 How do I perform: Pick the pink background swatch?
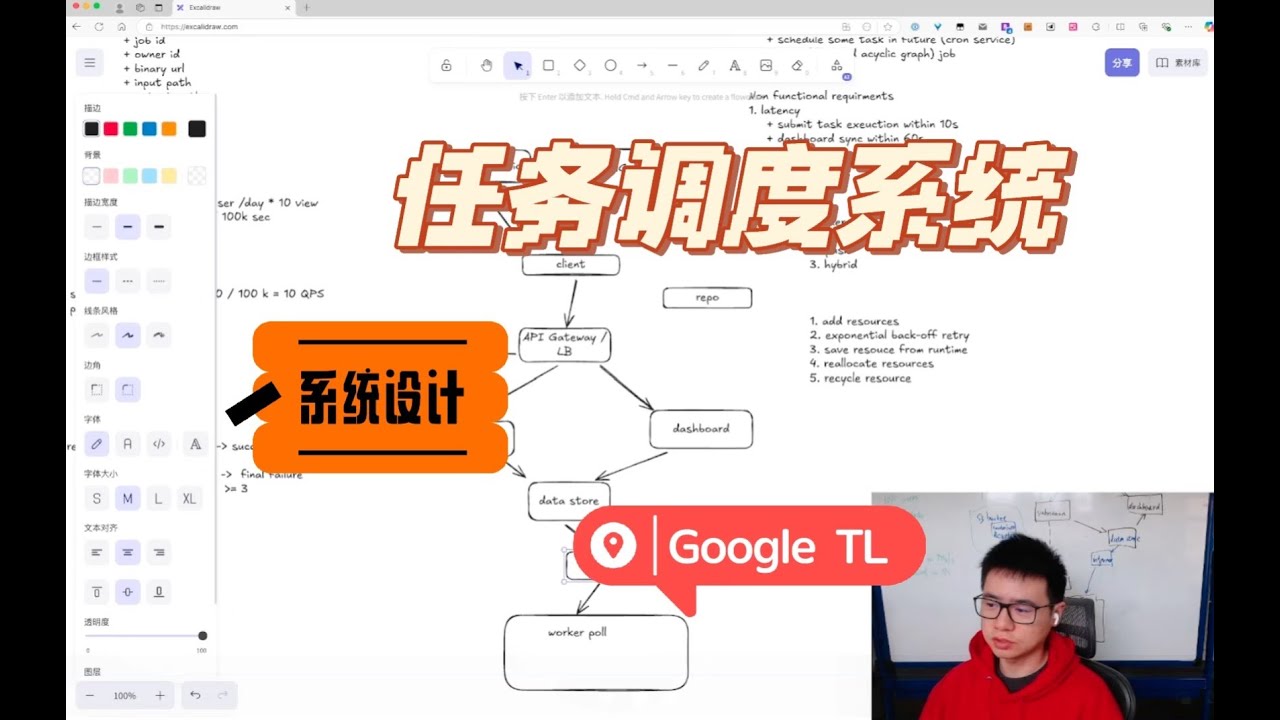click(x=111, y=176)
